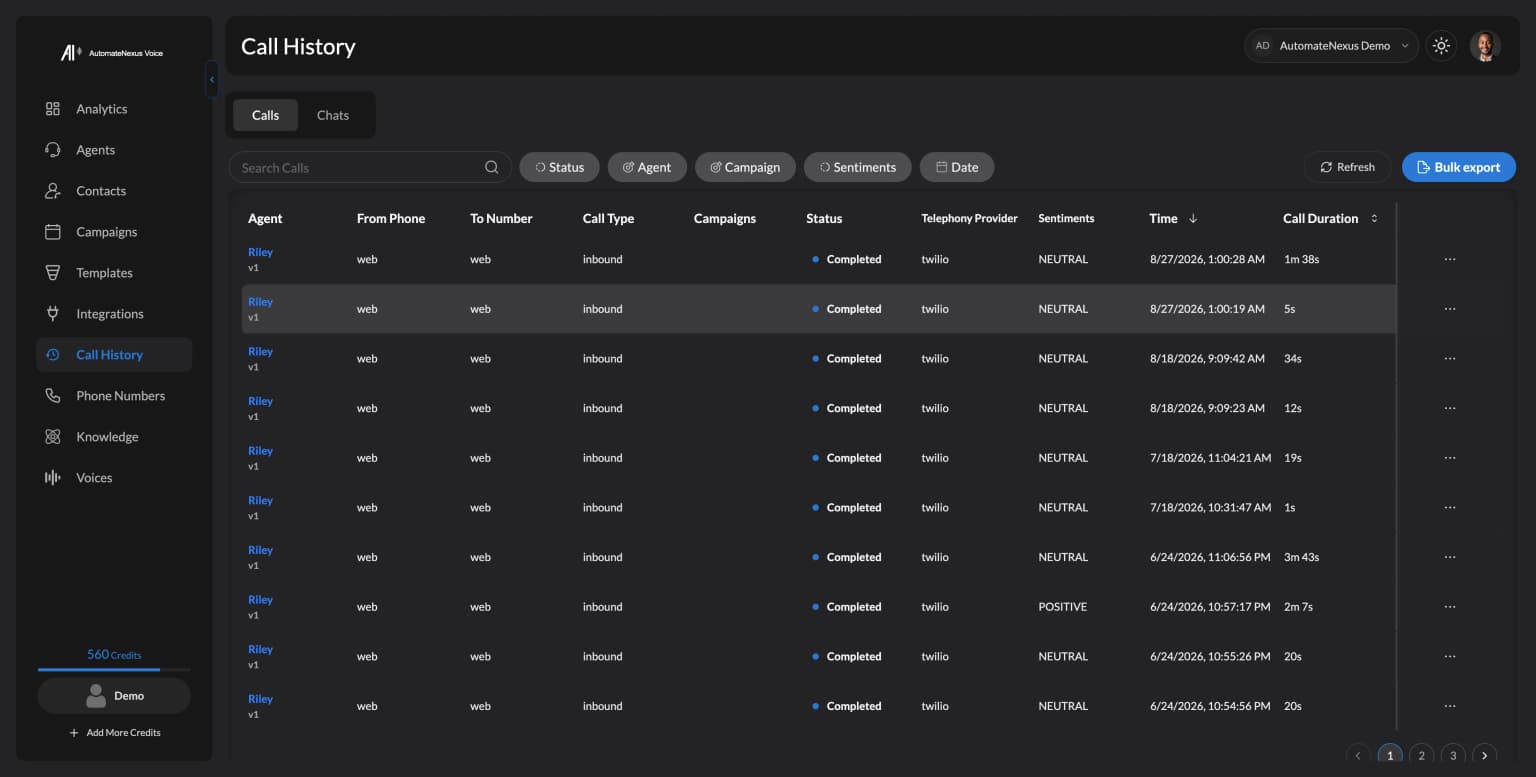Open the AutomateNexus Demo workspace dropdown

click(x=1331, y=46)
